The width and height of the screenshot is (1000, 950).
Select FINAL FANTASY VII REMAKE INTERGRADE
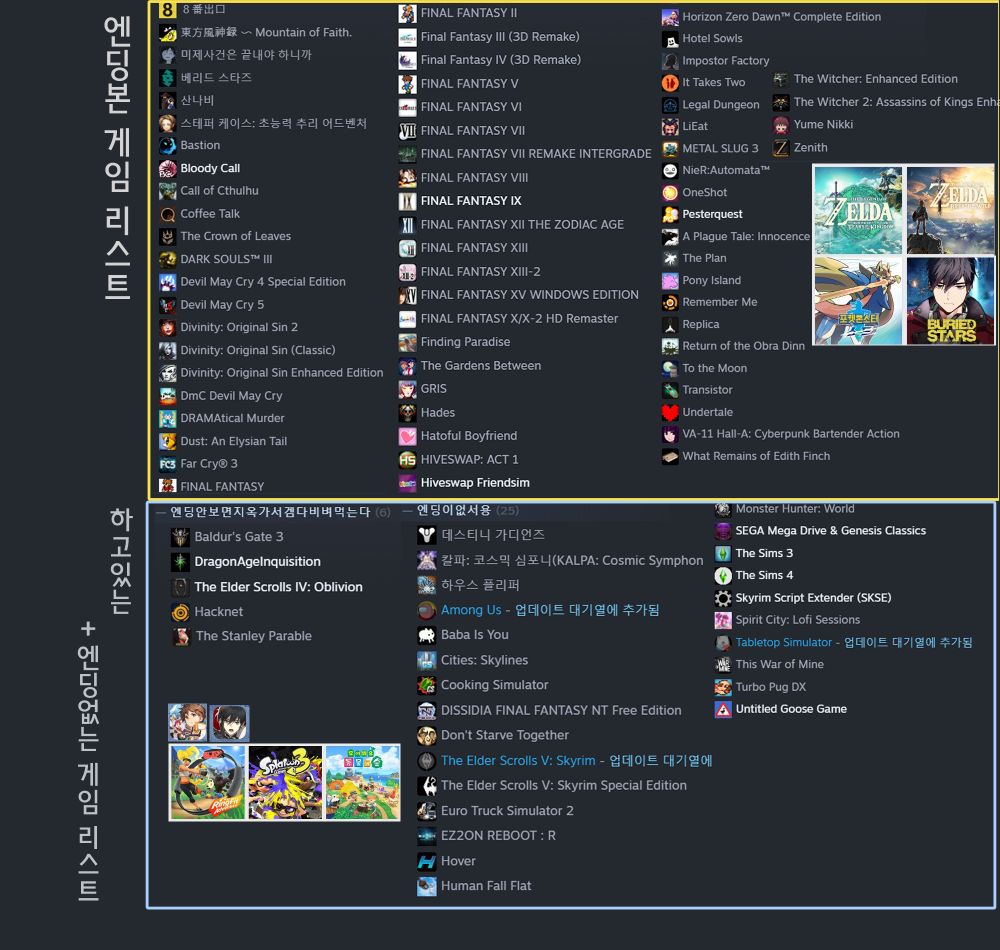pyautogui.click(x=536, y=154)
